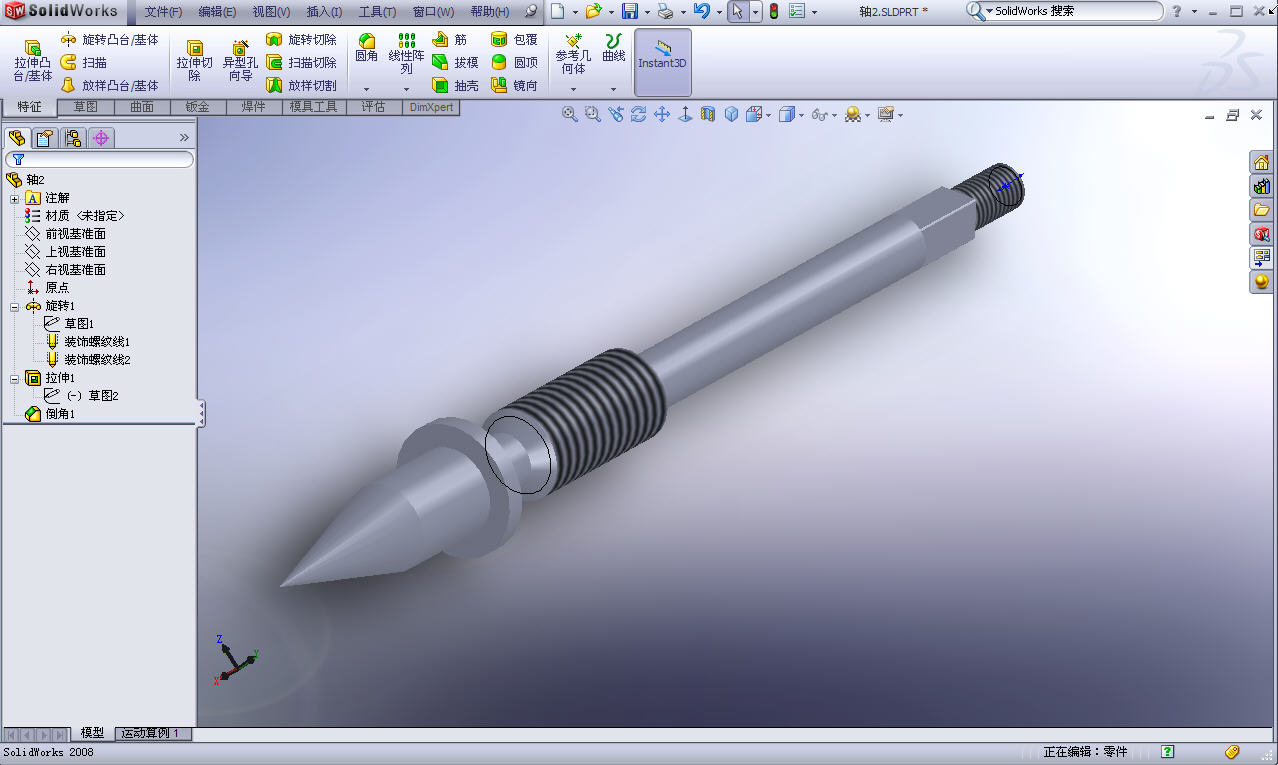Choose the 圆顶 dome tool
The image size is (1278, 765).
point(515,63)
